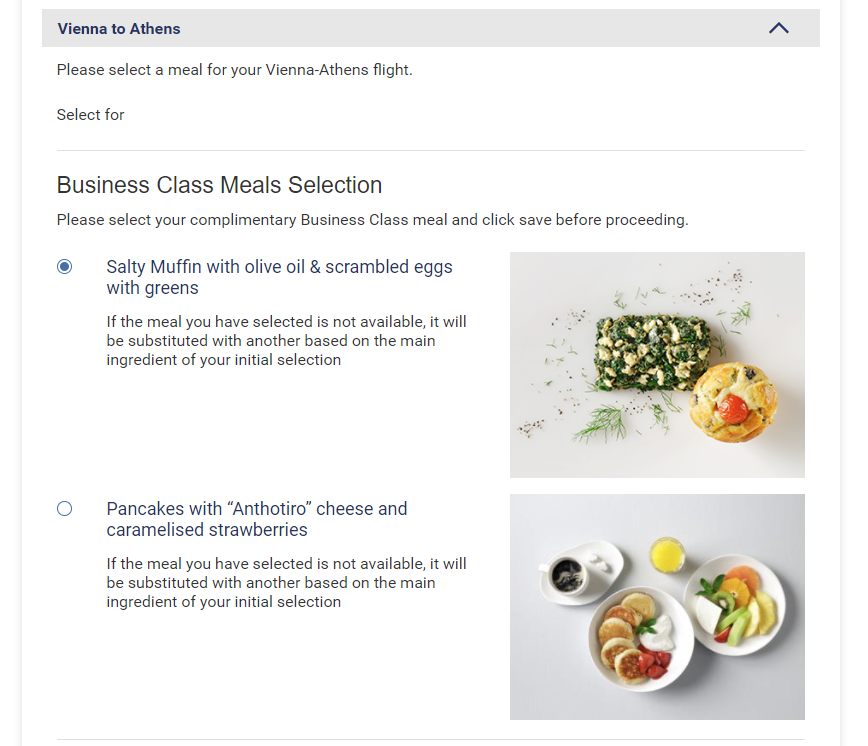
Task: Click the Pancakes with Anthotiro cheese label
Action: pos(256,519)
